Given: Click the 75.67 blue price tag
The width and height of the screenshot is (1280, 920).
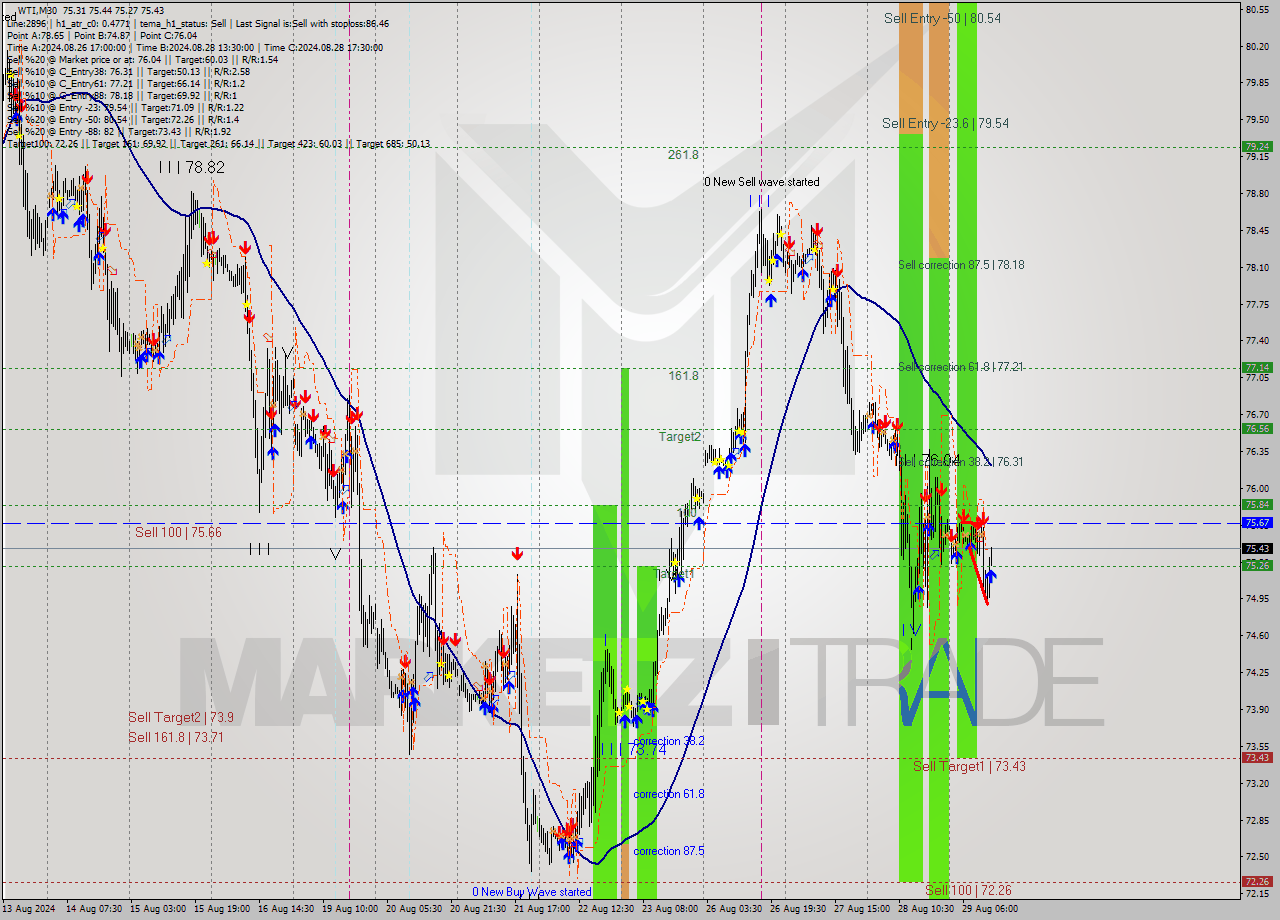Looking at the screenshot, I should [x=1257, y=523].
